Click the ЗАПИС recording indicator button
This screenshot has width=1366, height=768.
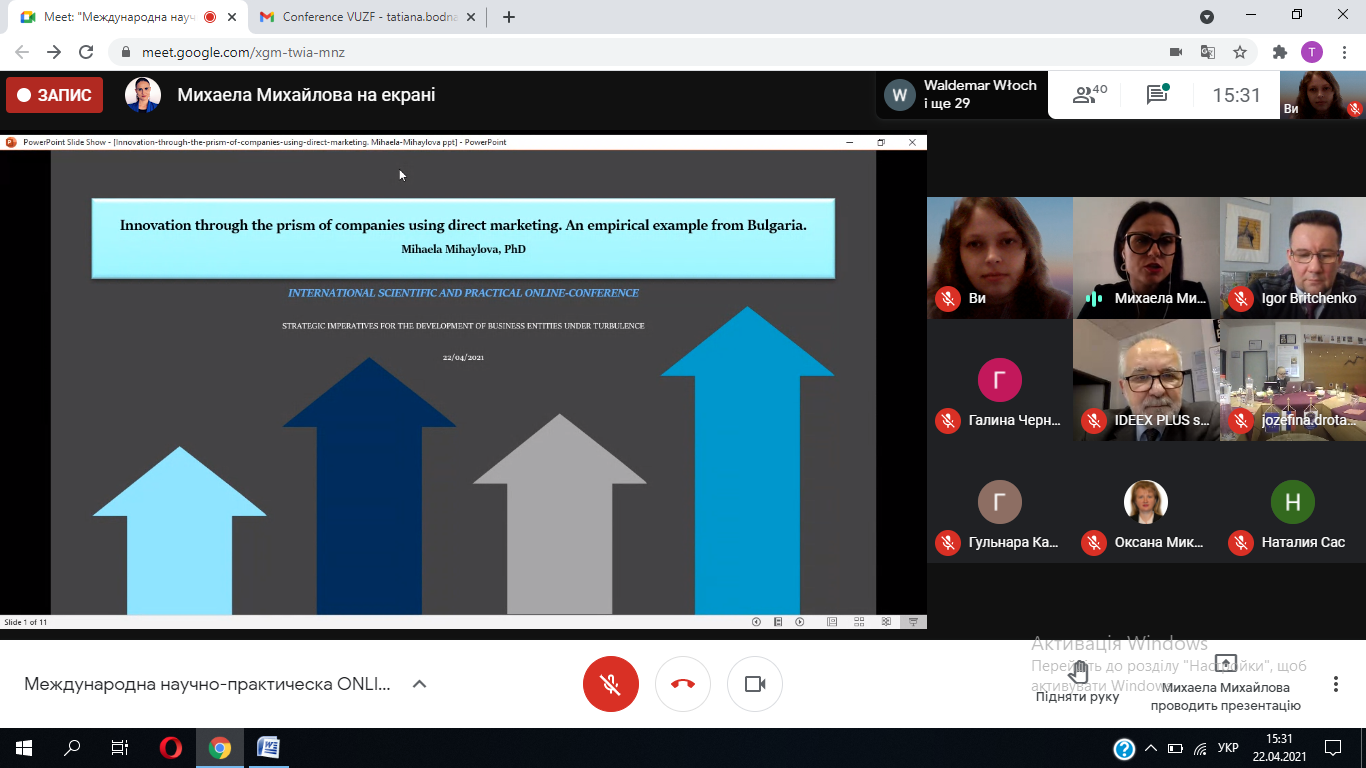pos(54,95)
